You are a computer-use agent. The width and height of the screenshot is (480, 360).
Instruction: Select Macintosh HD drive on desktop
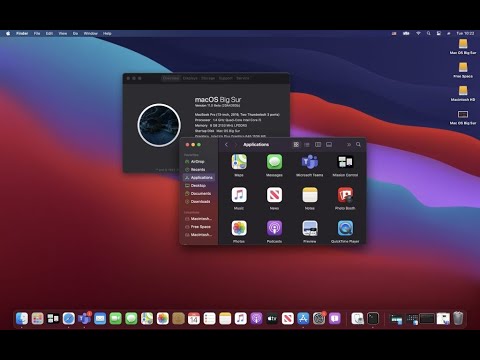(463, 93)
